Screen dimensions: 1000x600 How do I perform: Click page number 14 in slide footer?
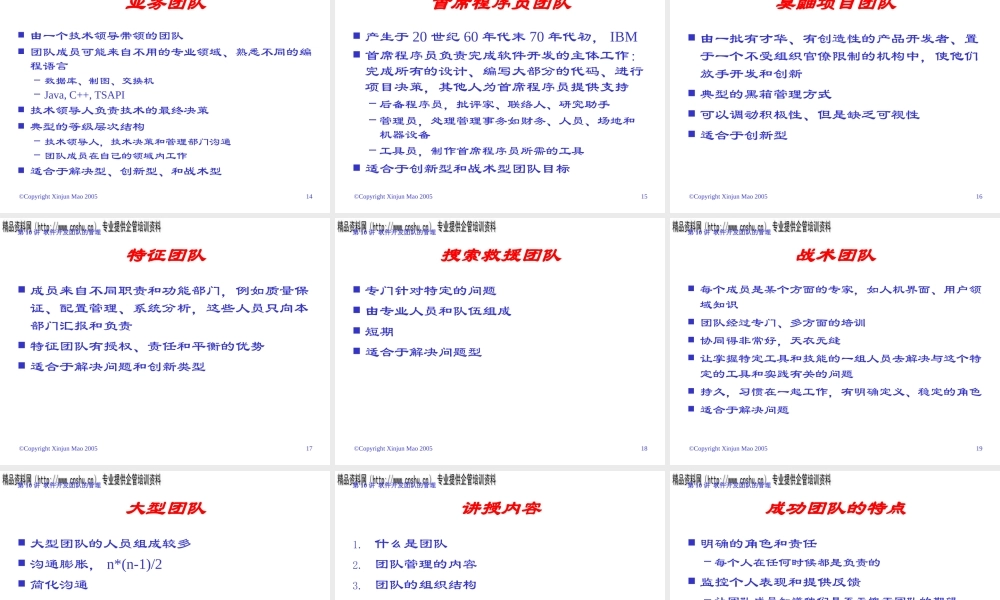309,196
